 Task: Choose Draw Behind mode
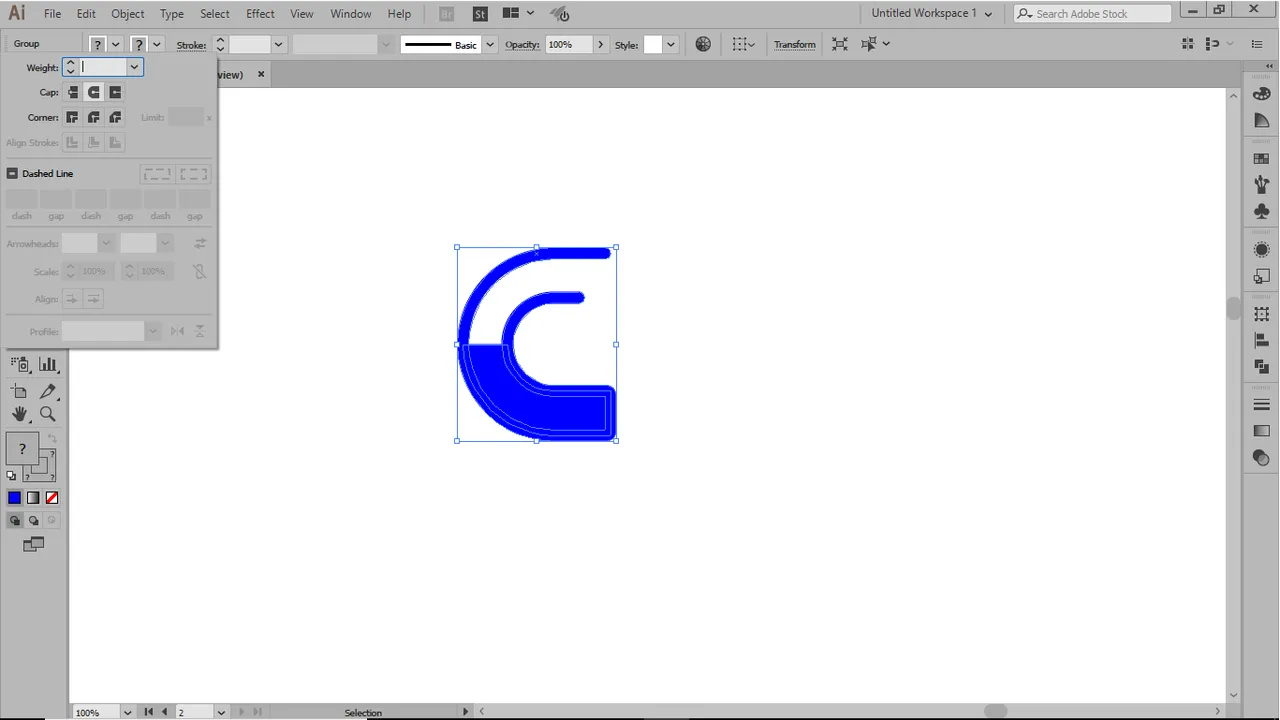click(33, 520)
